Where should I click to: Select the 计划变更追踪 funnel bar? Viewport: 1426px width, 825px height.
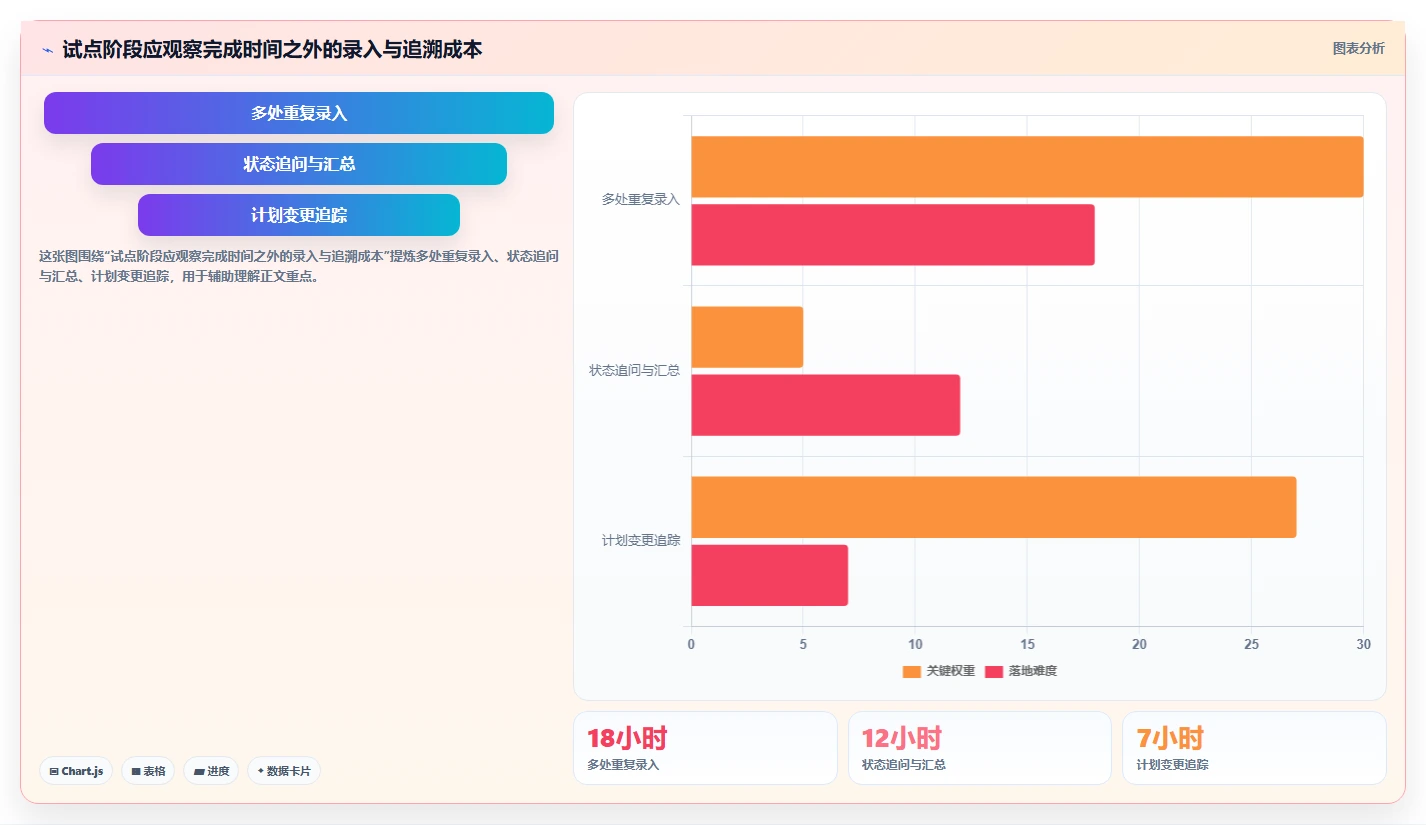[299, 215]
